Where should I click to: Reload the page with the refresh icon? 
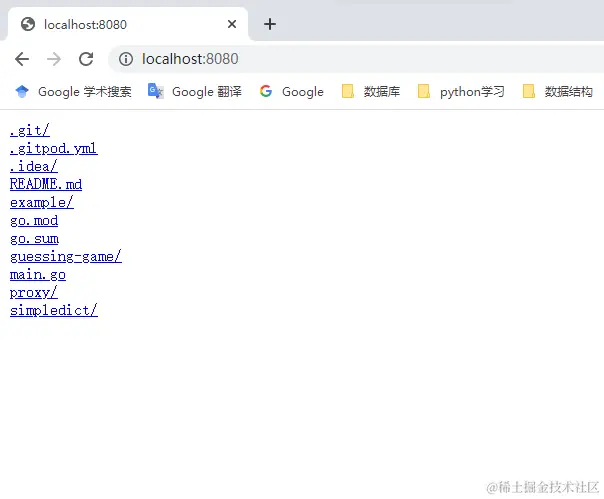(x=86, y=59)
